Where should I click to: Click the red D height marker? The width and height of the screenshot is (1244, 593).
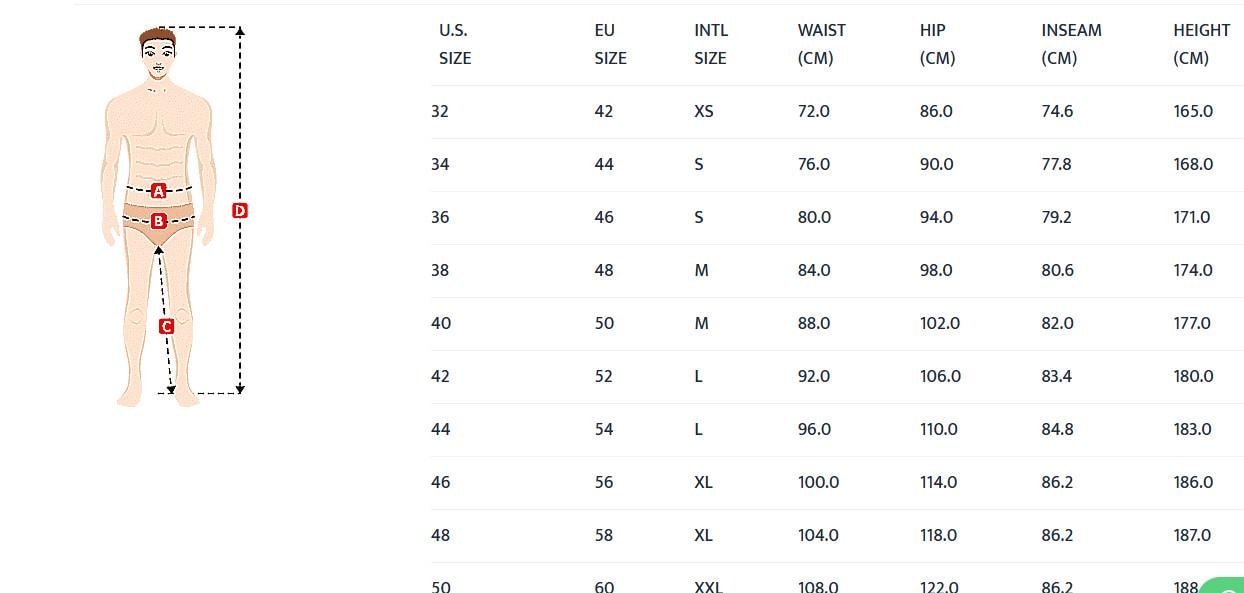(239, 210)
